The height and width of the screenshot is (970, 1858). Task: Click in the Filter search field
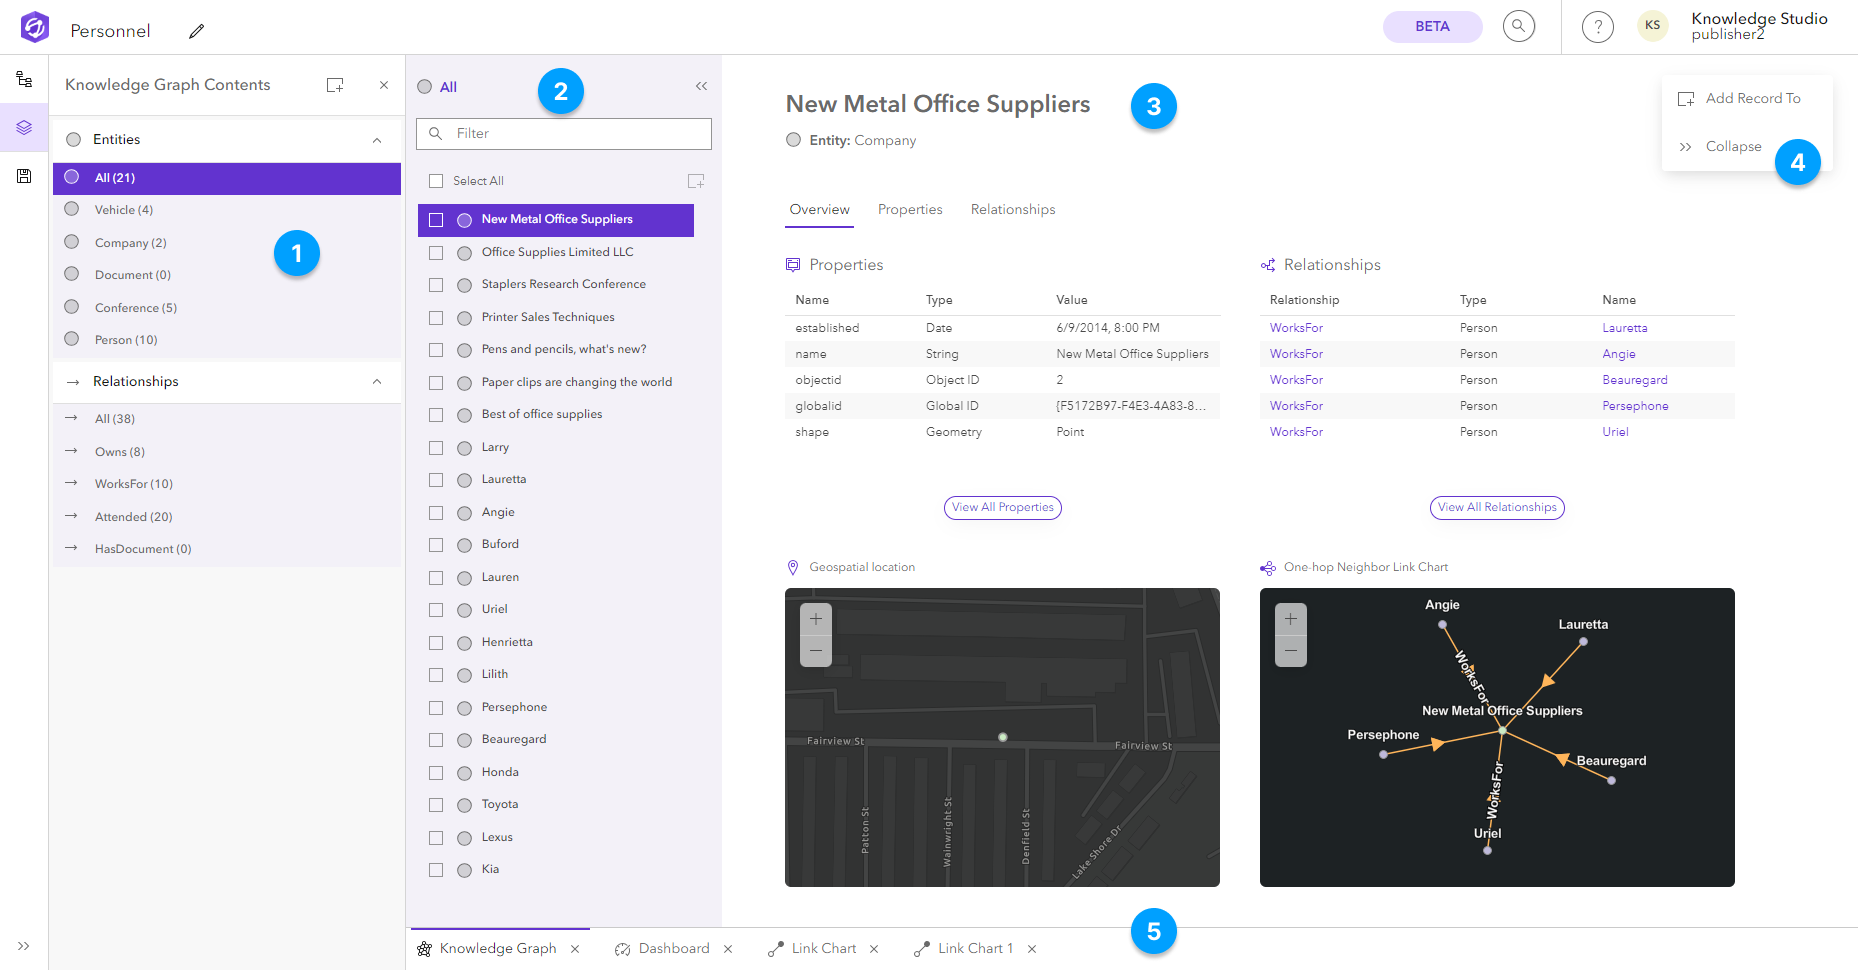[575, 134]
